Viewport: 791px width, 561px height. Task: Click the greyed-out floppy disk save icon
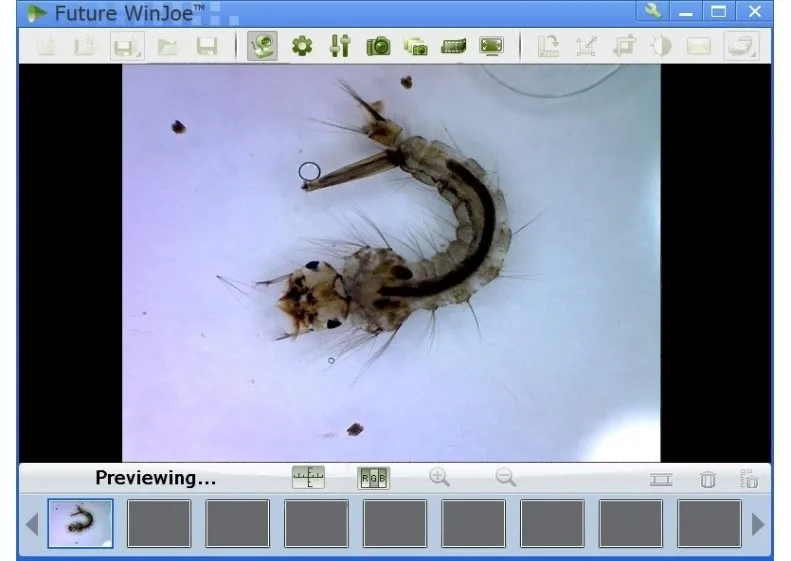[207, 46]
